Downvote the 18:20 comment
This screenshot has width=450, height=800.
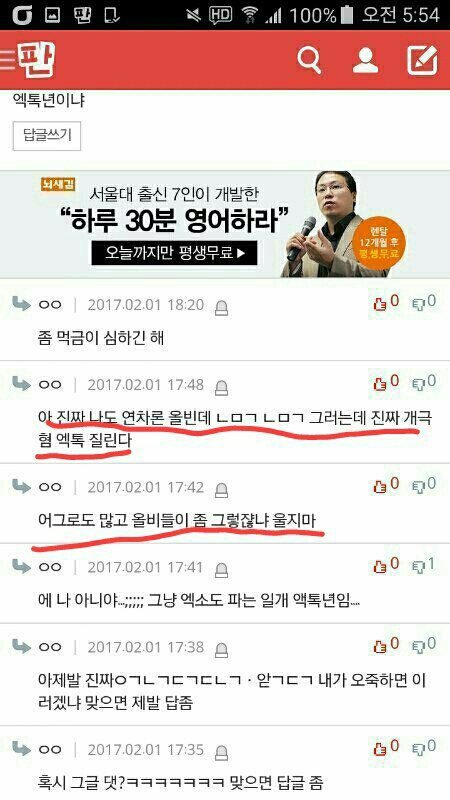tap(424, 303)
